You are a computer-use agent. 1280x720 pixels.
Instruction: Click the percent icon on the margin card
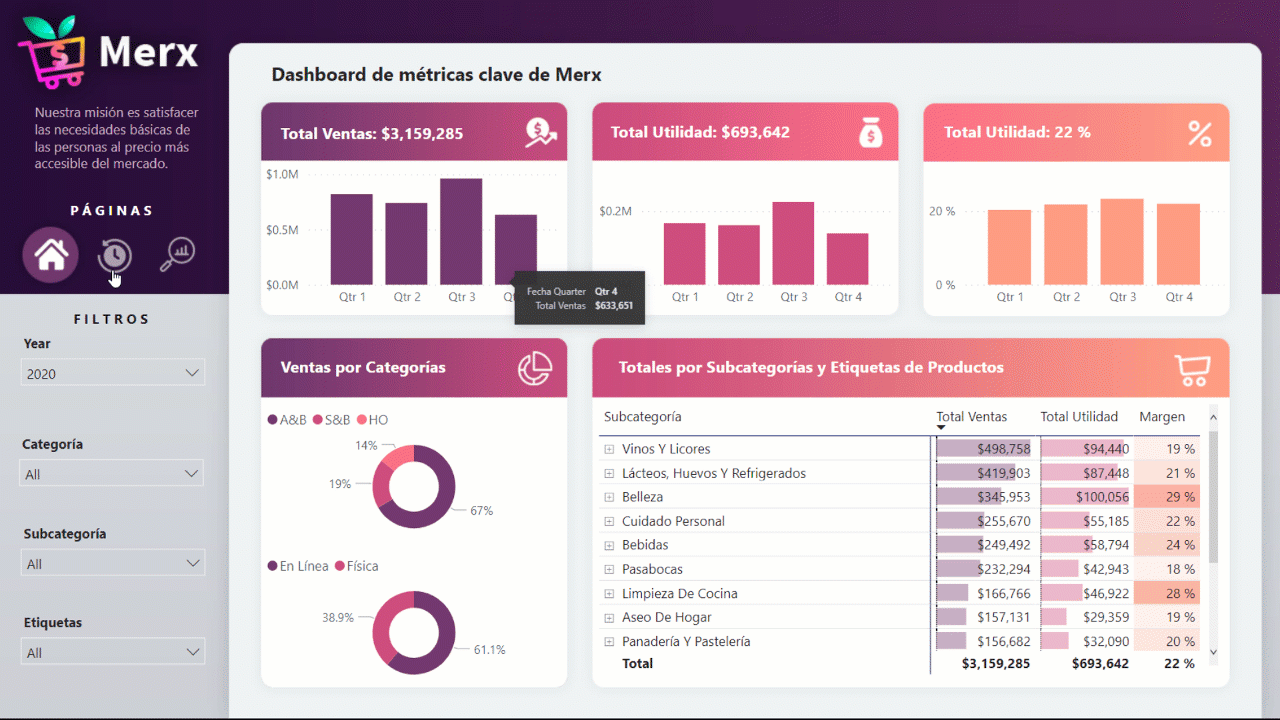1200,131
